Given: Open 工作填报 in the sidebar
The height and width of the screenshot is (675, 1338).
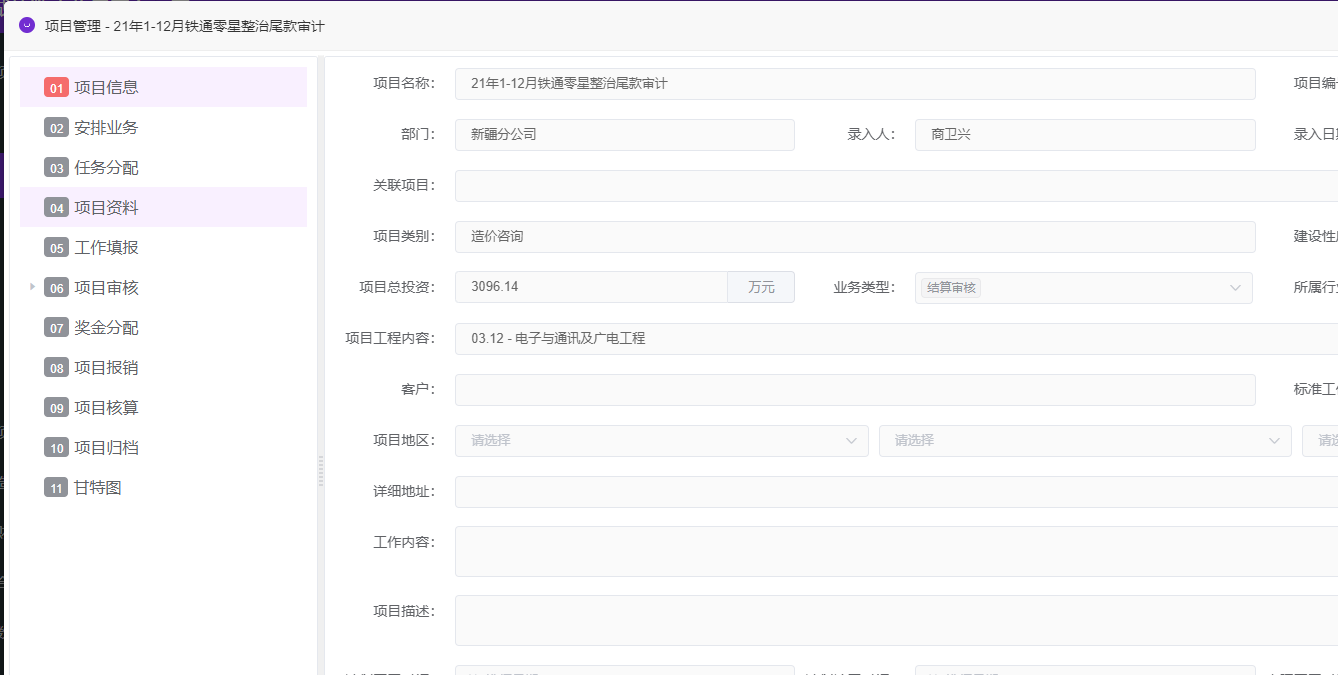Looking at the screenshot, I should tap(106, 248).
